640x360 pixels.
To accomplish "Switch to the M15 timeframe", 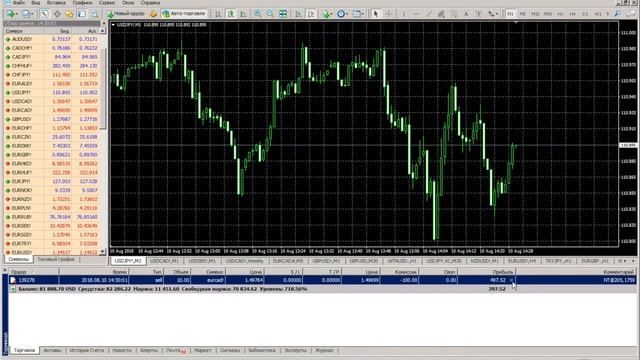I will 535,14.
